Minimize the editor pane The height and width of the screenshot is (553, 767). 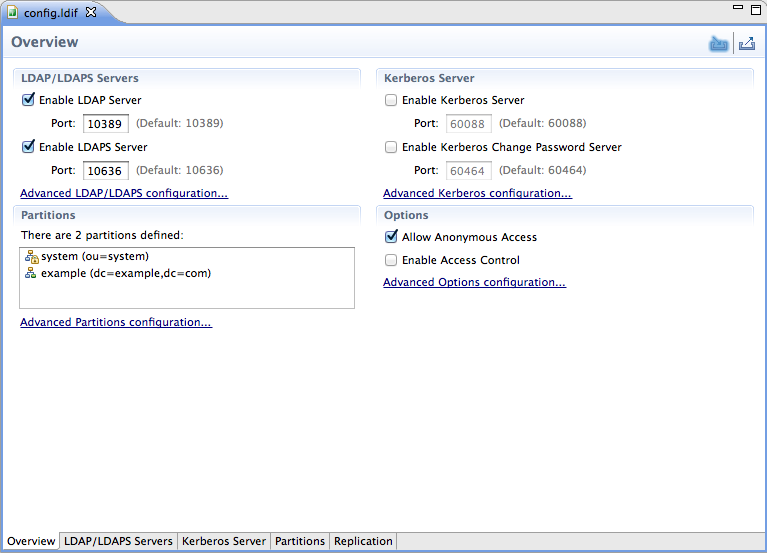click(737, 8)
